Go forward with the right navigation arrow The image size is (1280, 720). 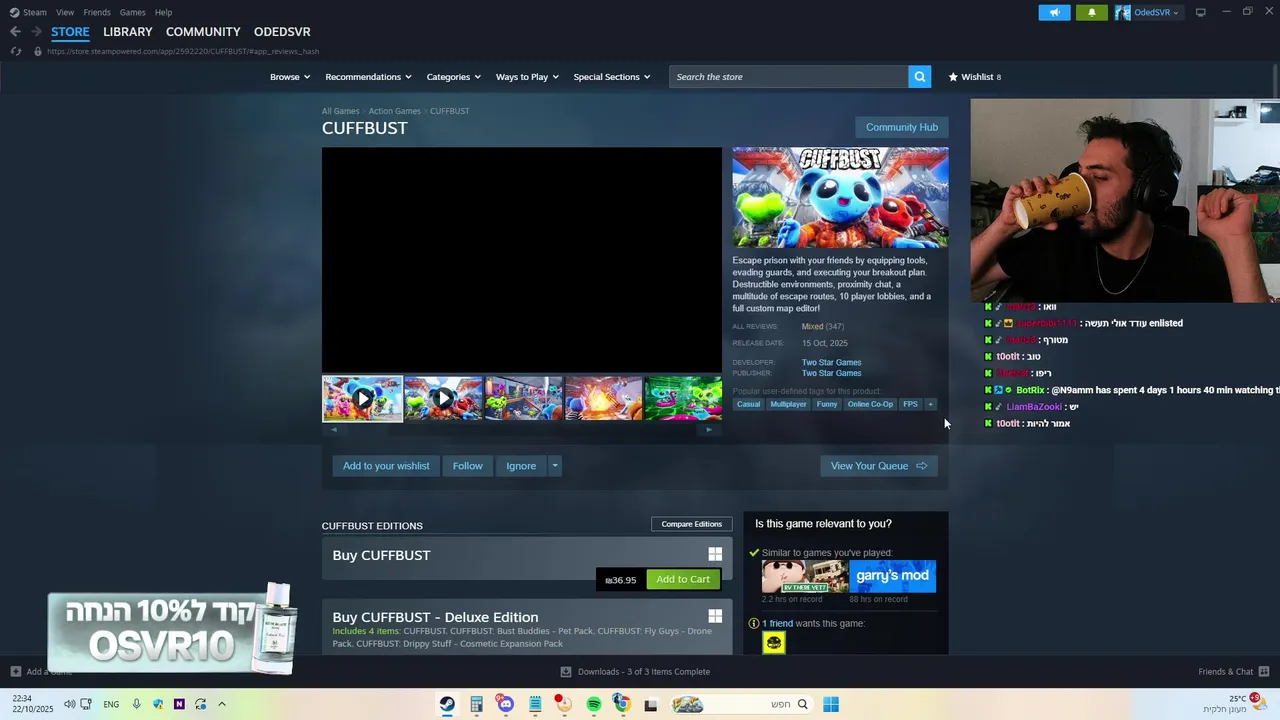(x=36, y=32)
